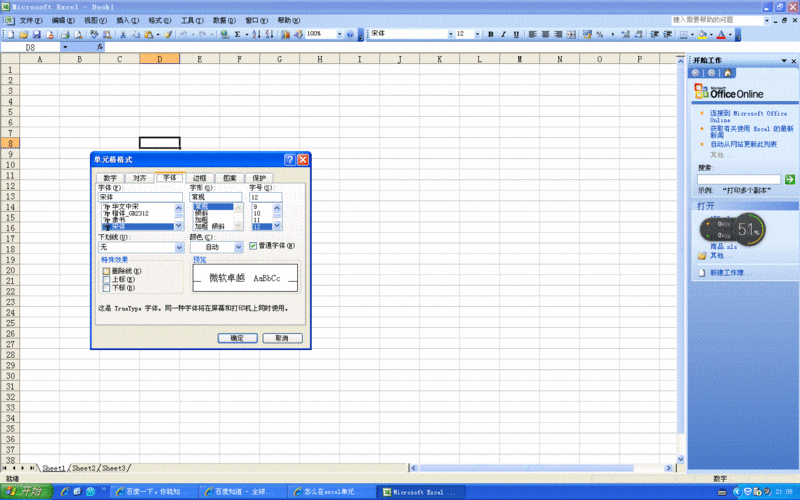Click the Align Left icon
Viewport: 800px width, 500px height.
tap(533, 34)
